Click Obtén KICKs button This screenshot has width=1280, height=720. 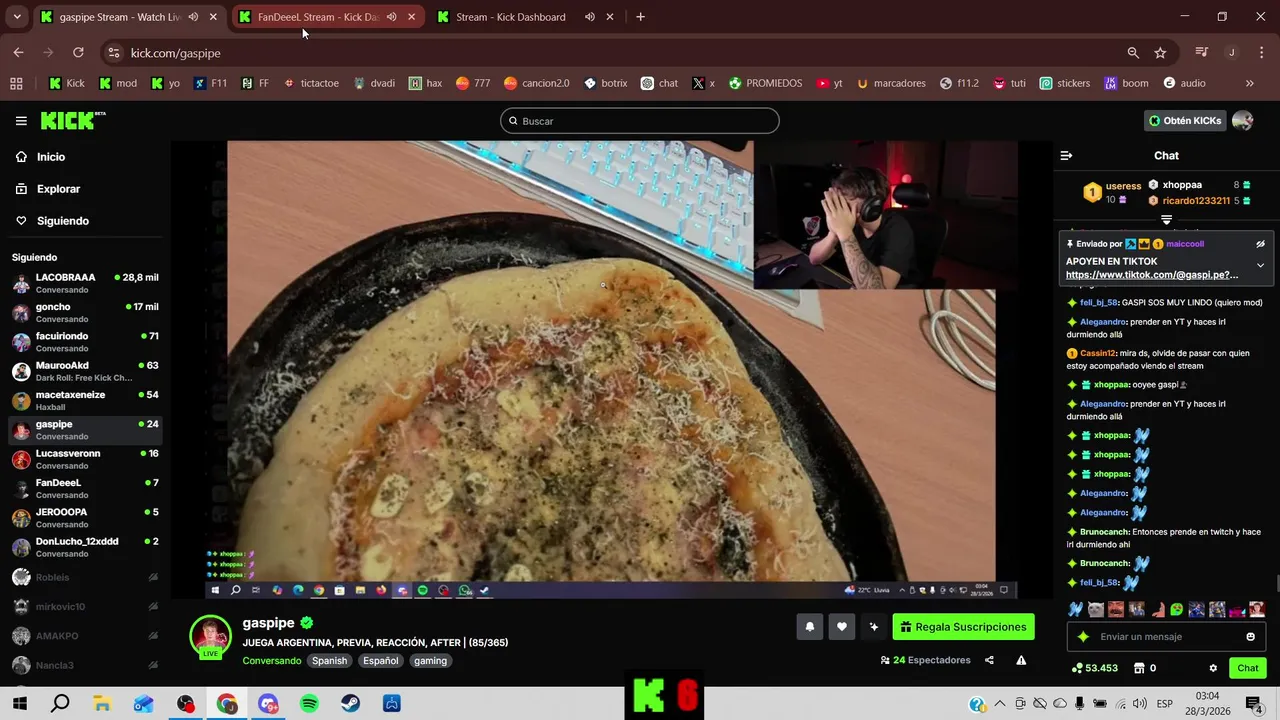[x=1186, y=121]
